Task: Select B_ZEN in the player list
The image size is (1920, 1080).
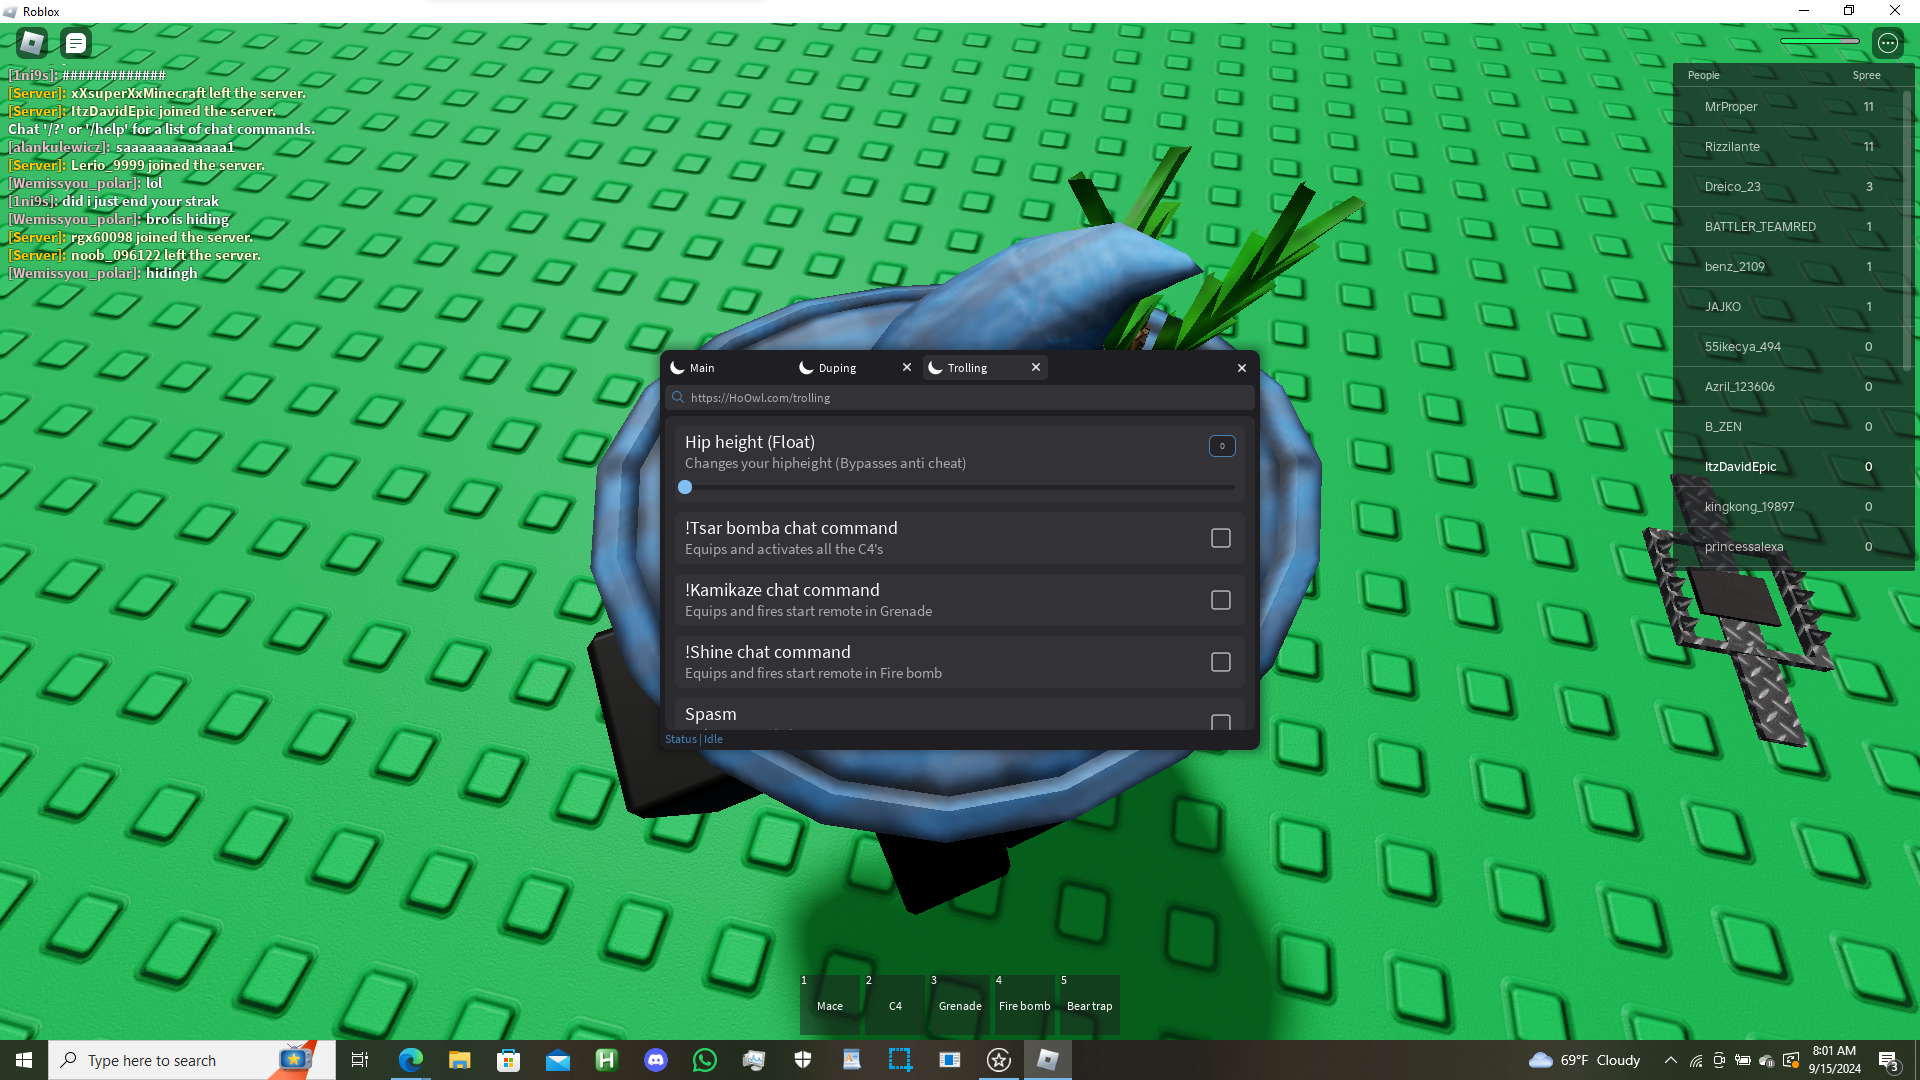Action: click(1788, 427)
